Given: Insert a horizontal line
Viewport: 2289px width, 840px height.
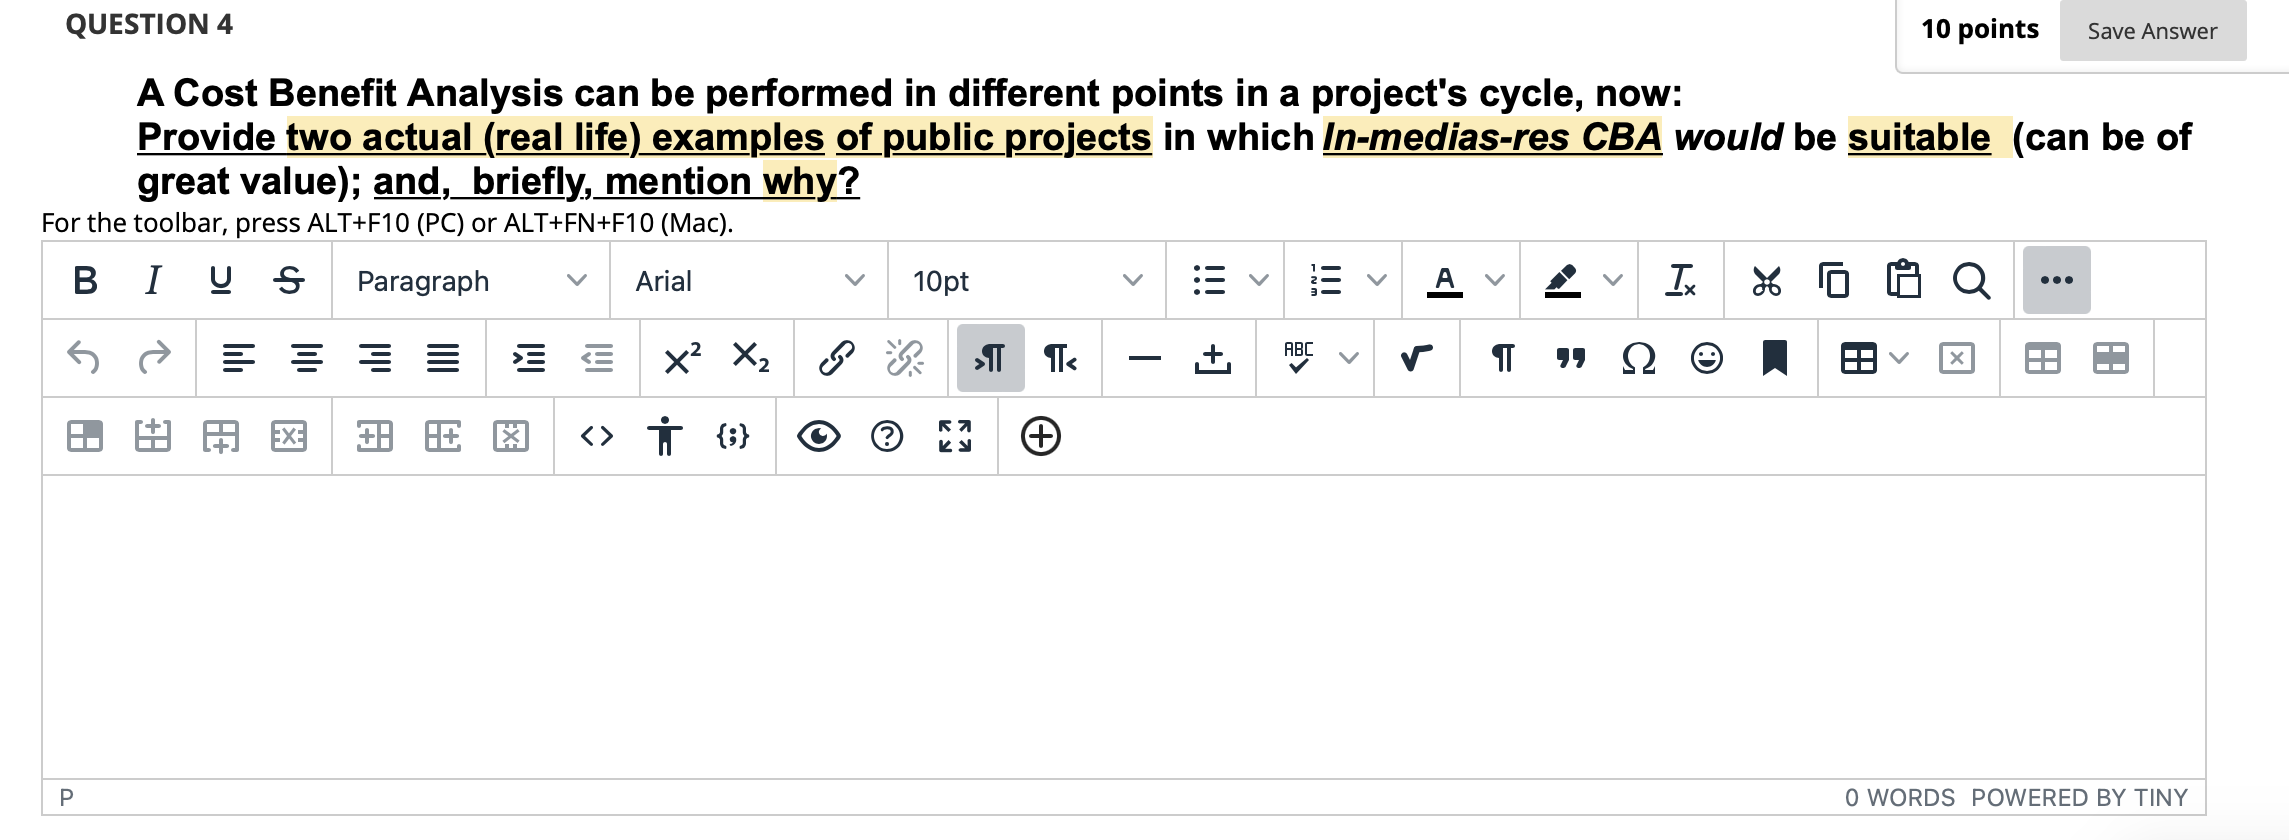Looking at the screenshot, I should [x=1145, y=358].
